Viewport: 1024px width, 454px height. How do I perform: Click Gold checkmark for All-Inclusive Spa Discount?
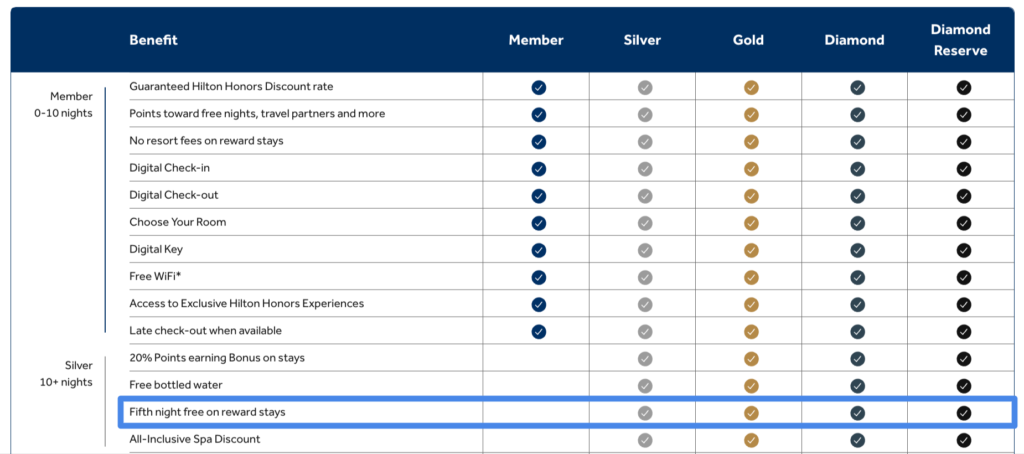coord(751,440)
